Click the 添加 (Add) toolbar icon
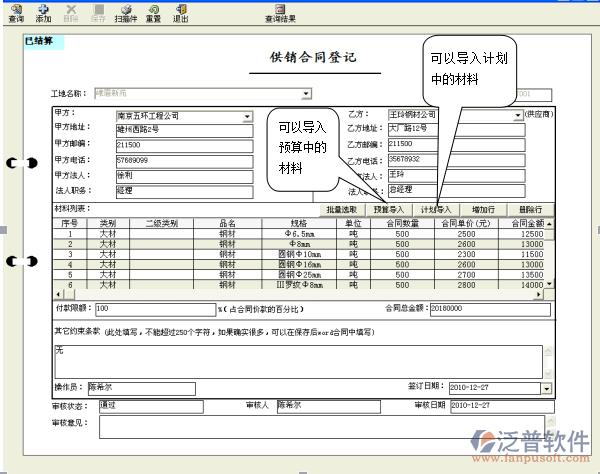Image resolution: width=600 pixels, height=474 pixels. pos(43,13)
